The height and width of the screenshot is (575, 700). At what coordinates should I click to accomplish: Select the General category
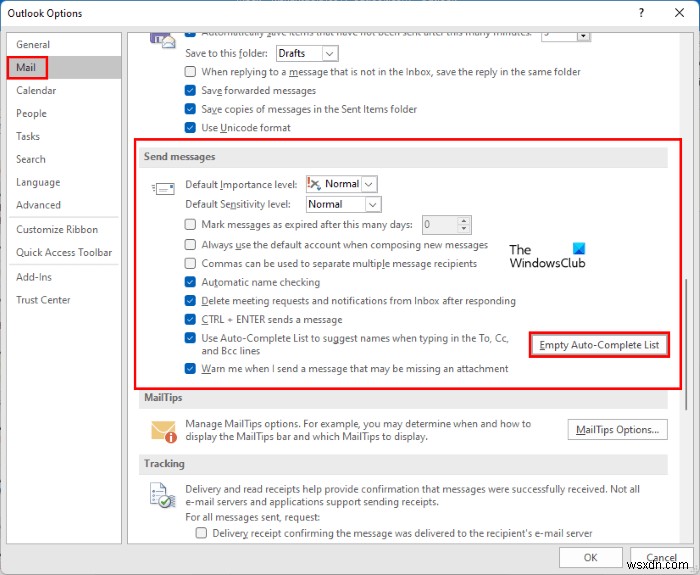pyautogui.click(x=64, y=45)
